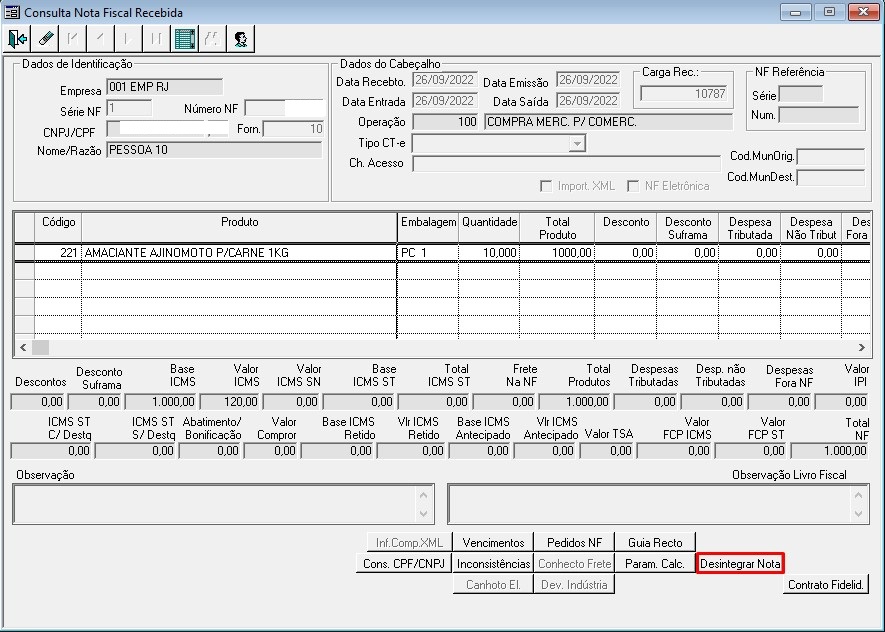Open the Tipo CT-e dropdown
Viewport: 885px width, 632px height.
(576, 143)
